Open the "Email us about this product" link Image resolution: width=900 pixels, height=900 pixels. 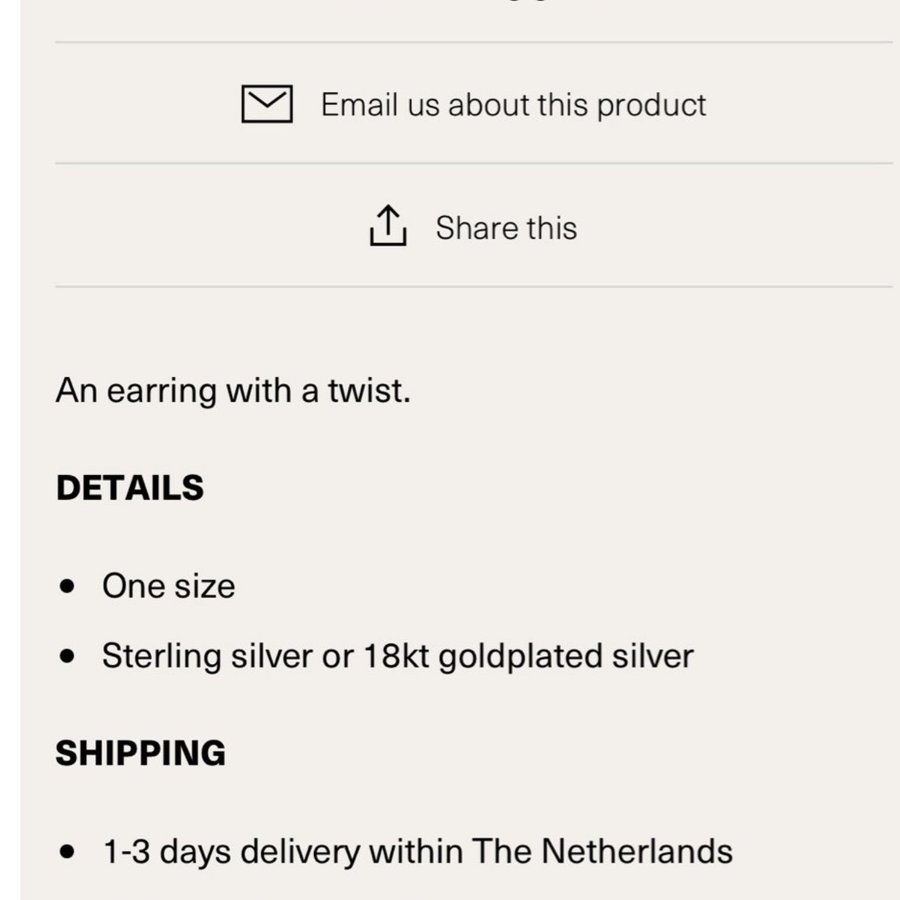[x=513, y=105]
